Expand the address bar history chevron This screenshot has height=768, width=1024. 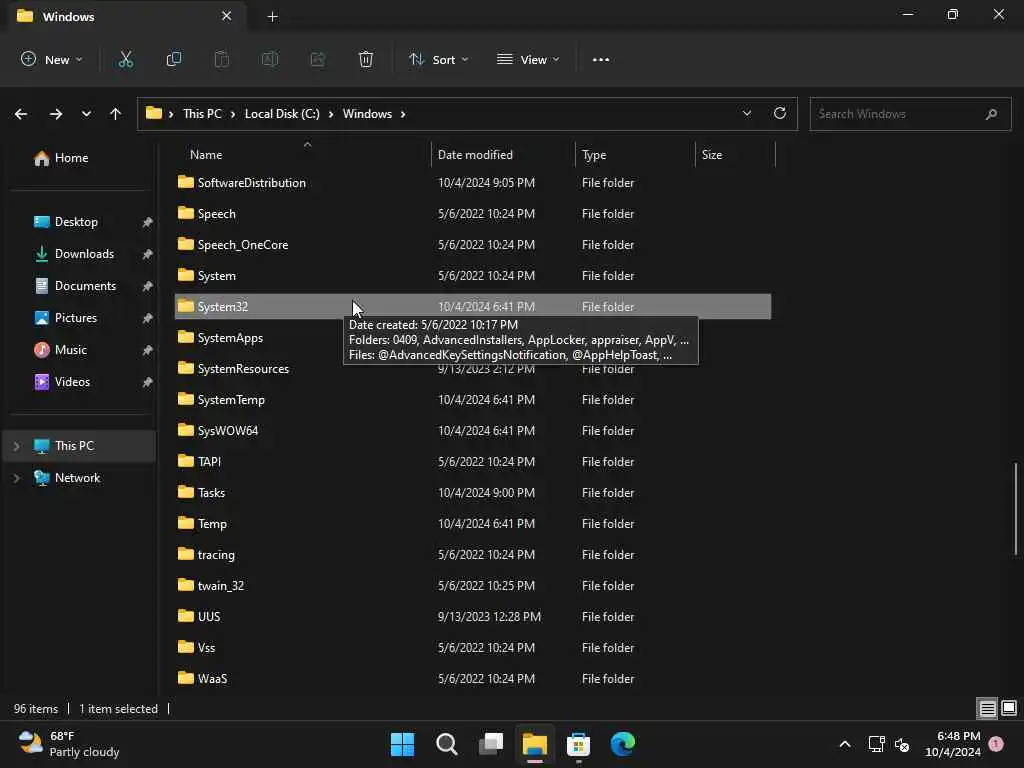click(x=746, y=113)
